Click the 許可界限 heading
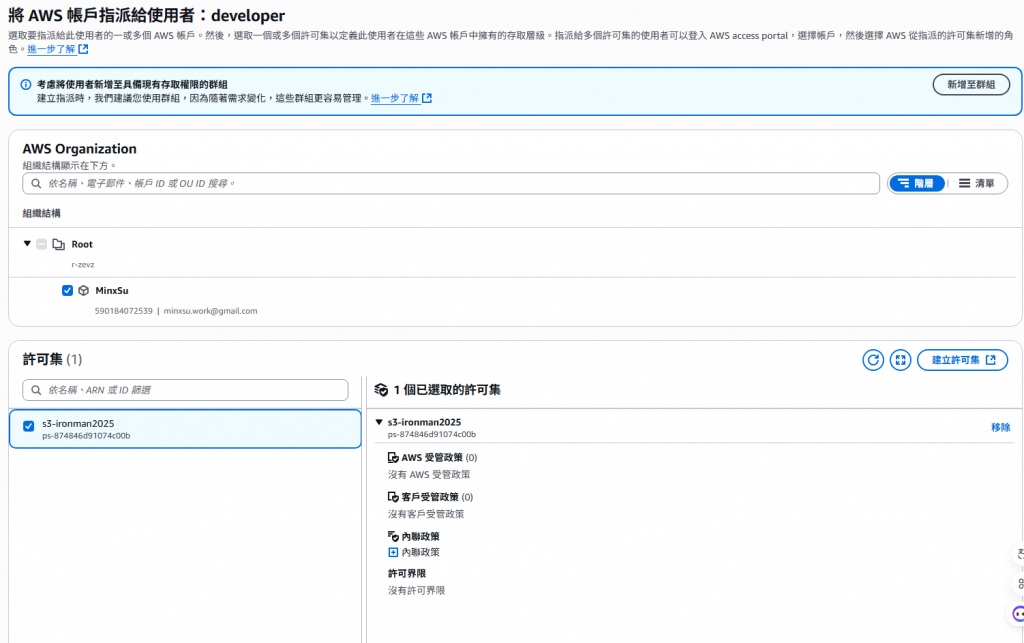 (x=407, y=573)
